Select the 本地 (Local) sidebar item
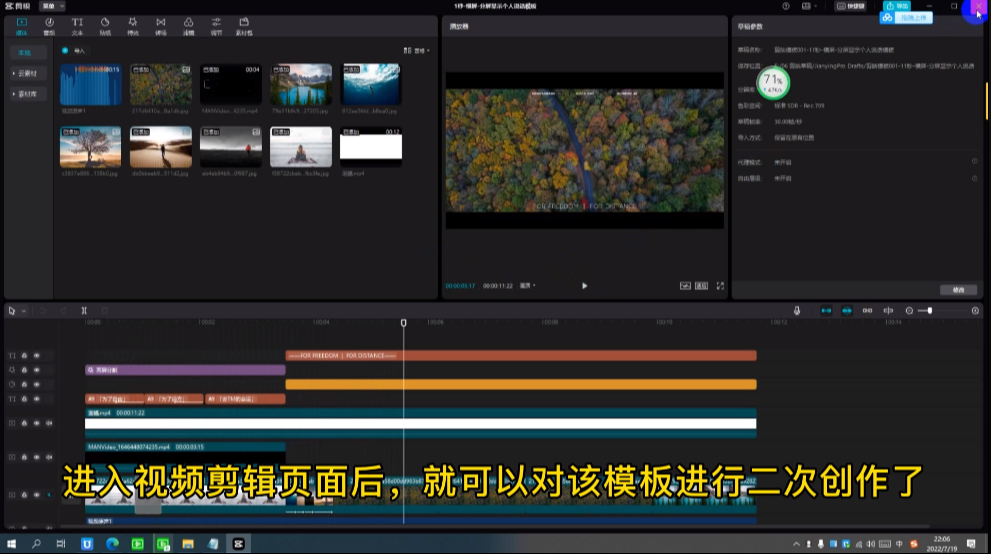Screen dimensions: 991x554 (26, 52)
